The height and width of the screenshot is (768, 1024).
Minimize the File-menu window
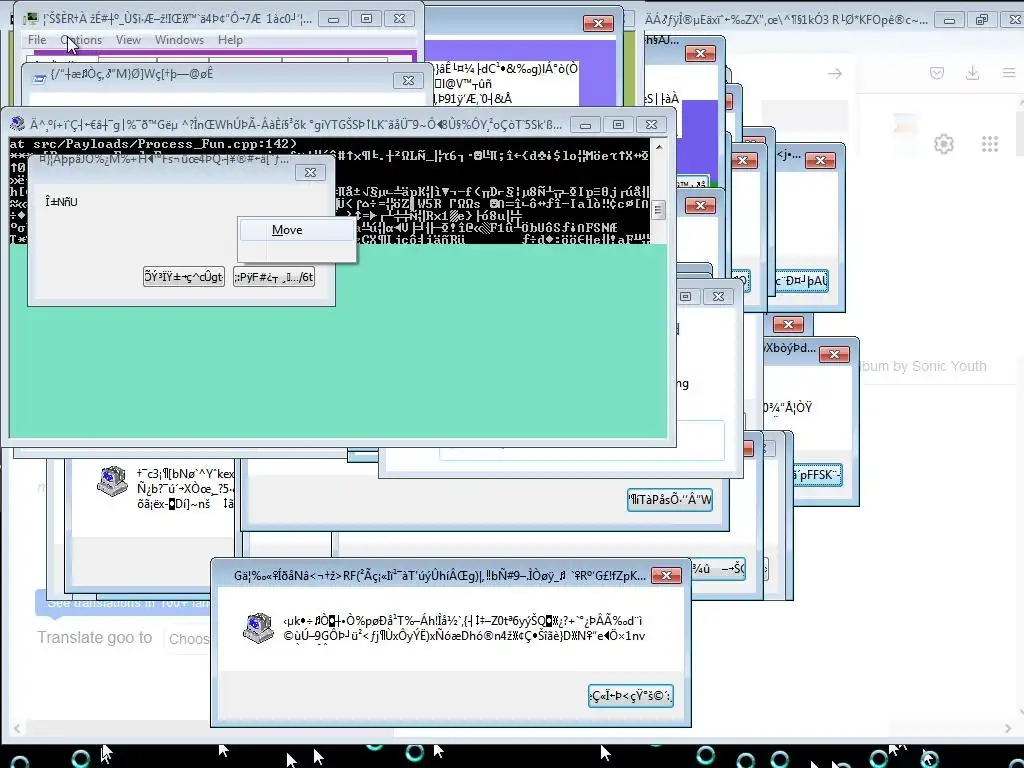pyautogui.click(x=333, y=19)
